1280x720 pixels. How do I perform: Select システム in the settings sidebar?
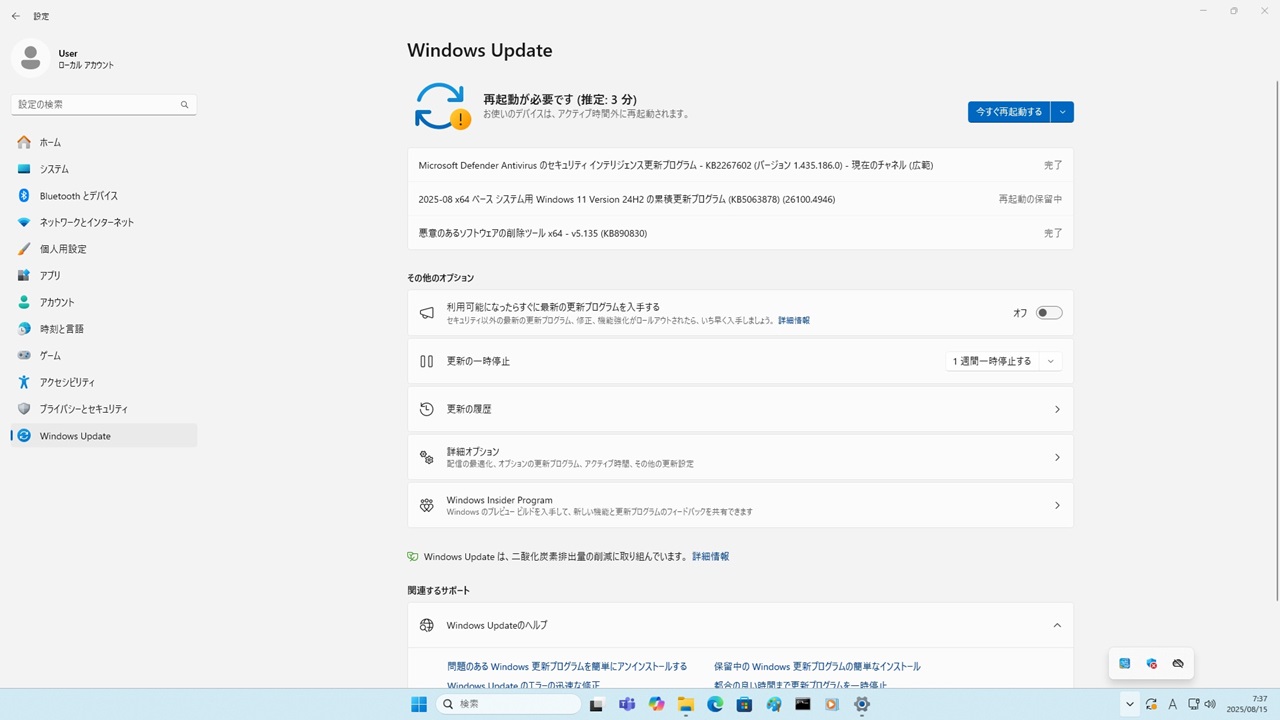pyautogui.click(x=104, y=169)
